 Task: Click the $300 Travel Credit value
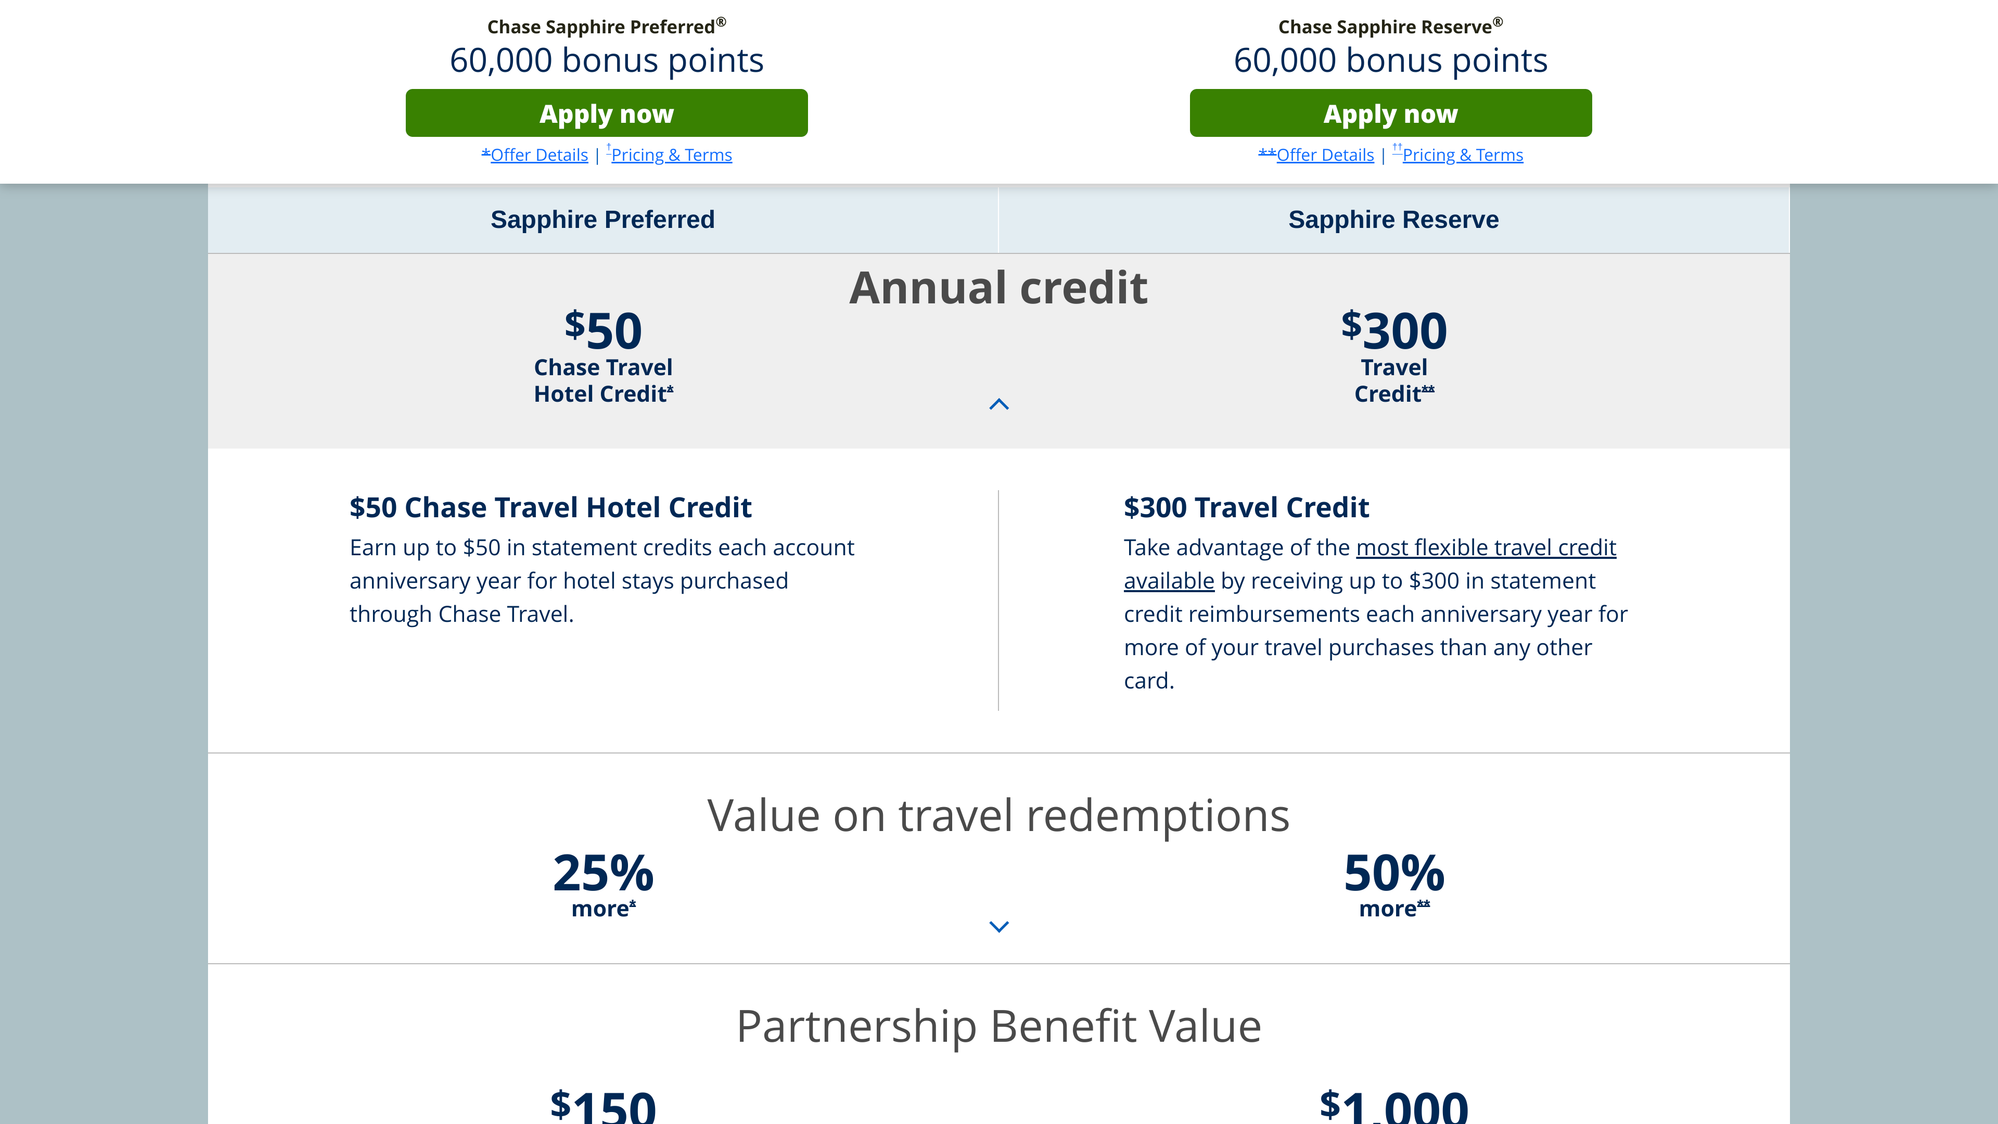tap(1394, 332)
